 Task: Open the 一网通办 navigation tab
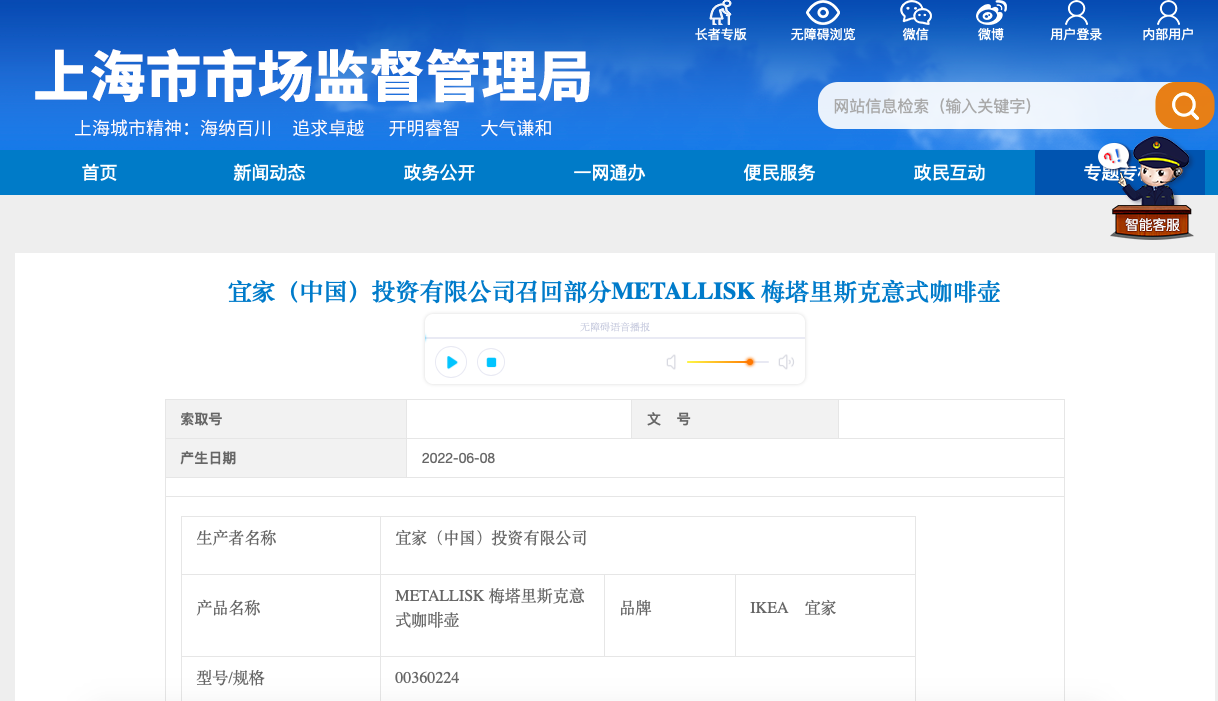tap(609, 173)
